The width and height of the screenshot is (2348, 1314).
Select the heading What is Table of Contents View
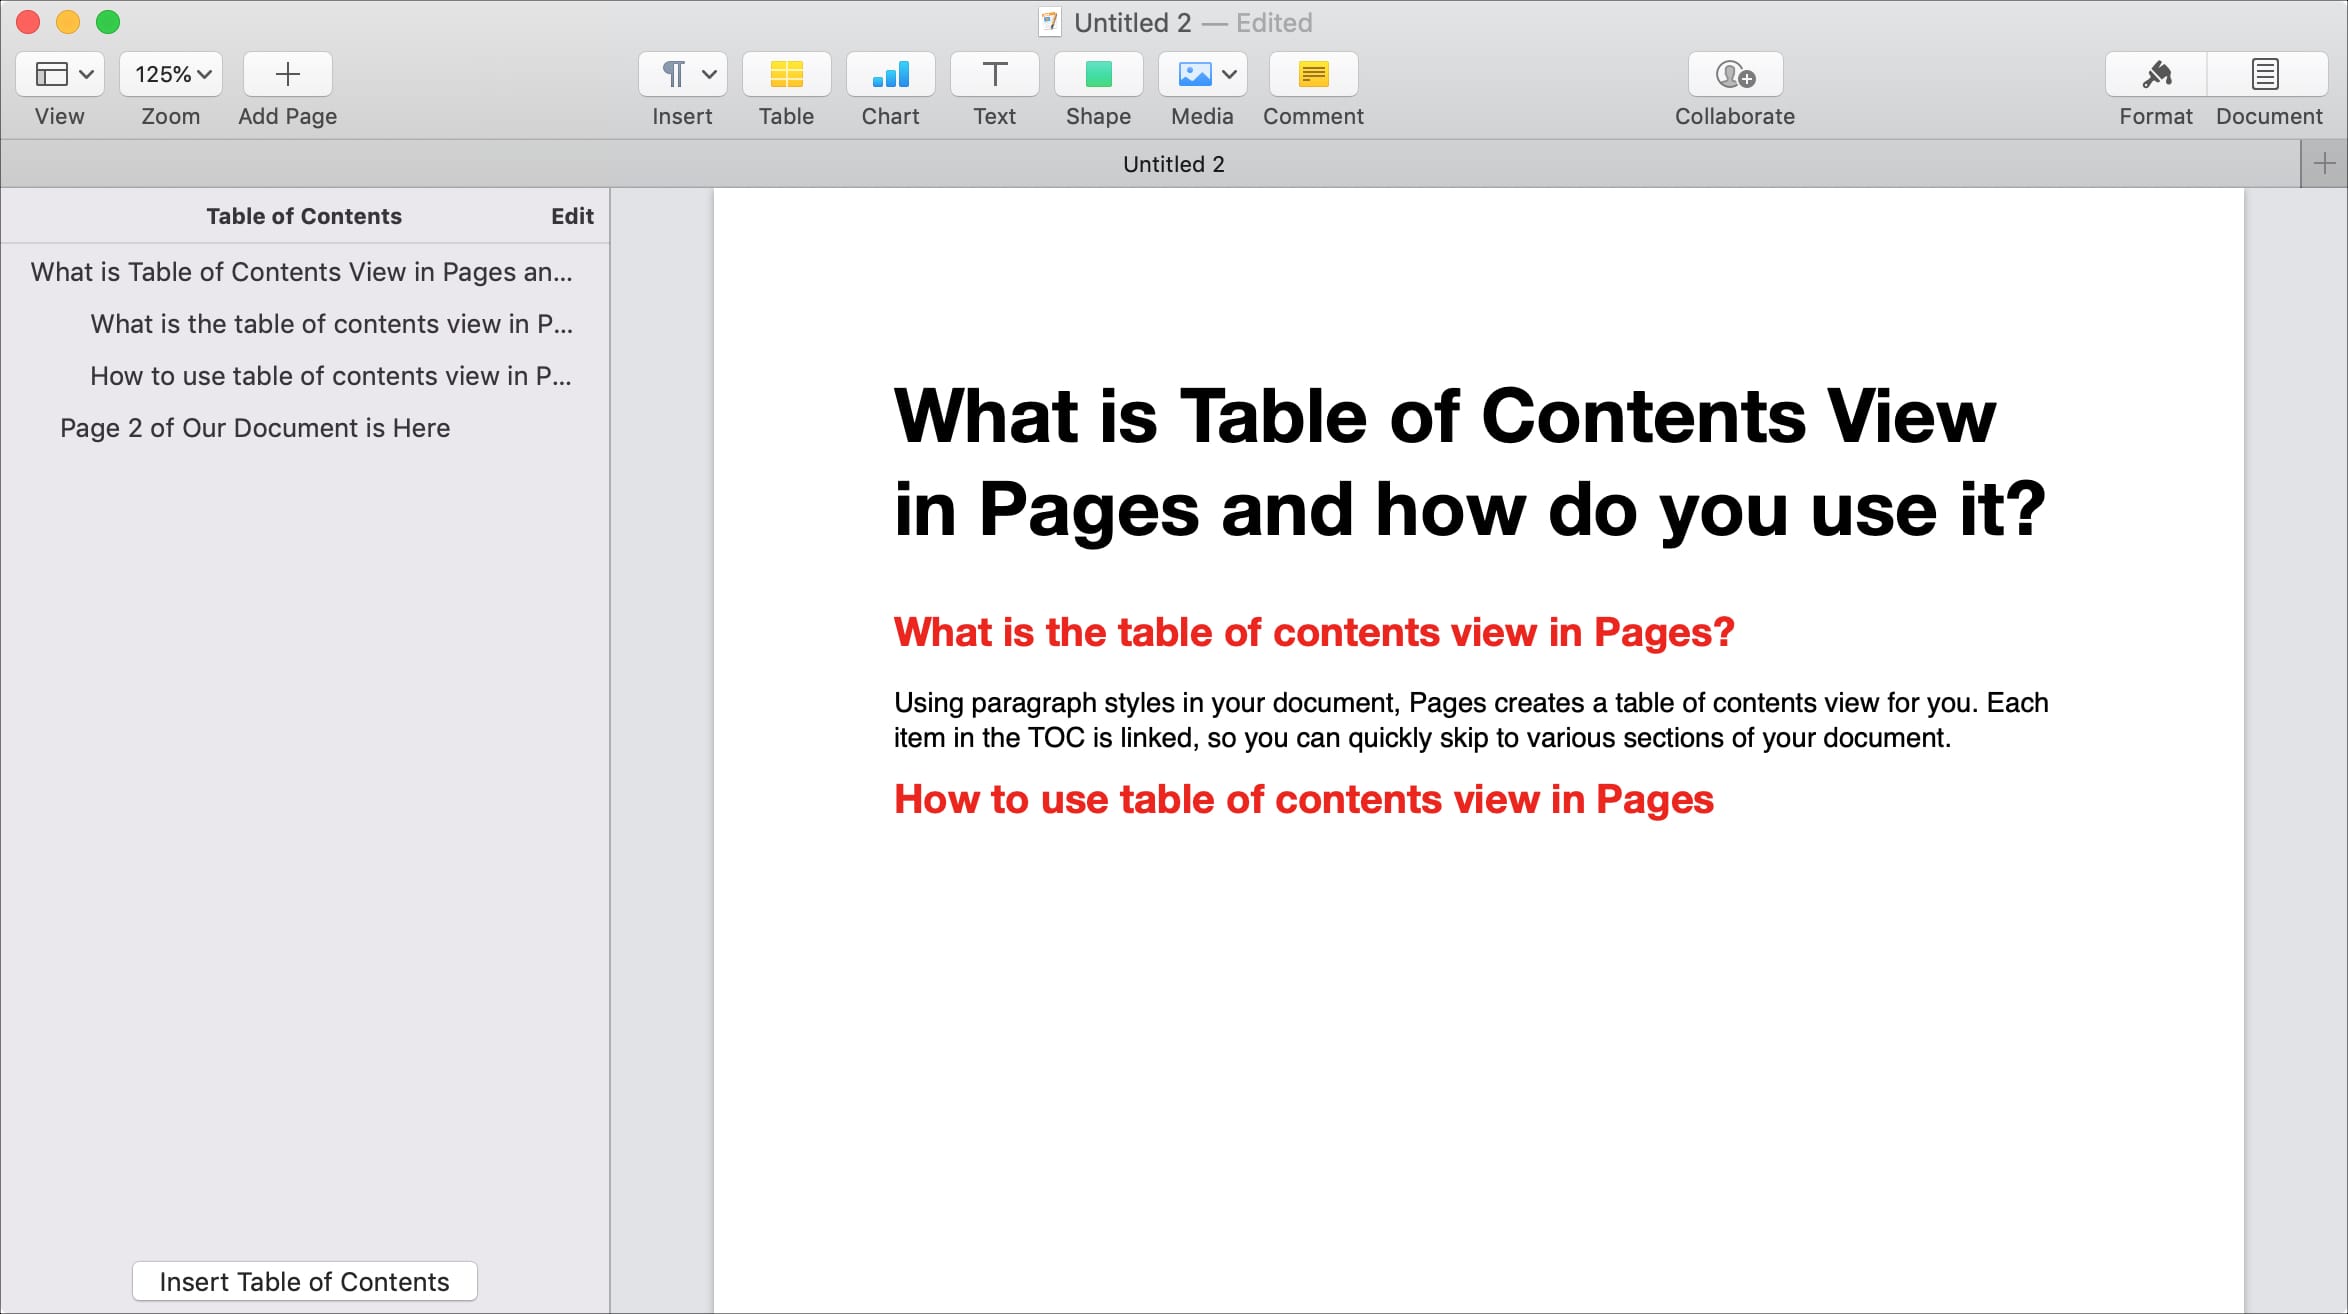pyautogui.click(x=300, y=271)
